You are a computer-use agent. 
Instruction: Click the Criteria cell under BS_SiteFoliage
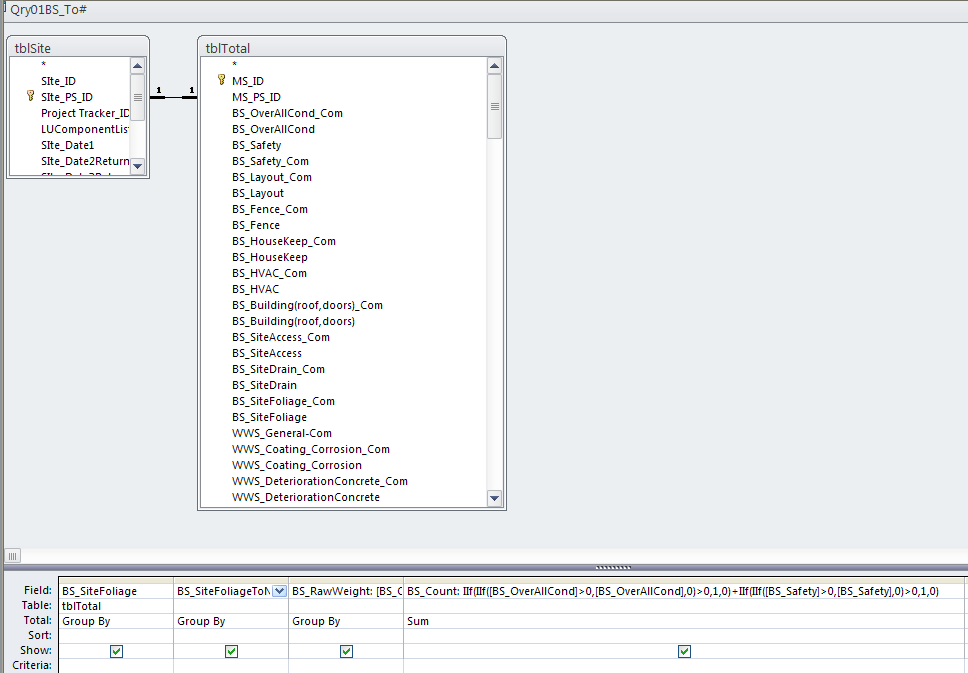tap(116, 666)
